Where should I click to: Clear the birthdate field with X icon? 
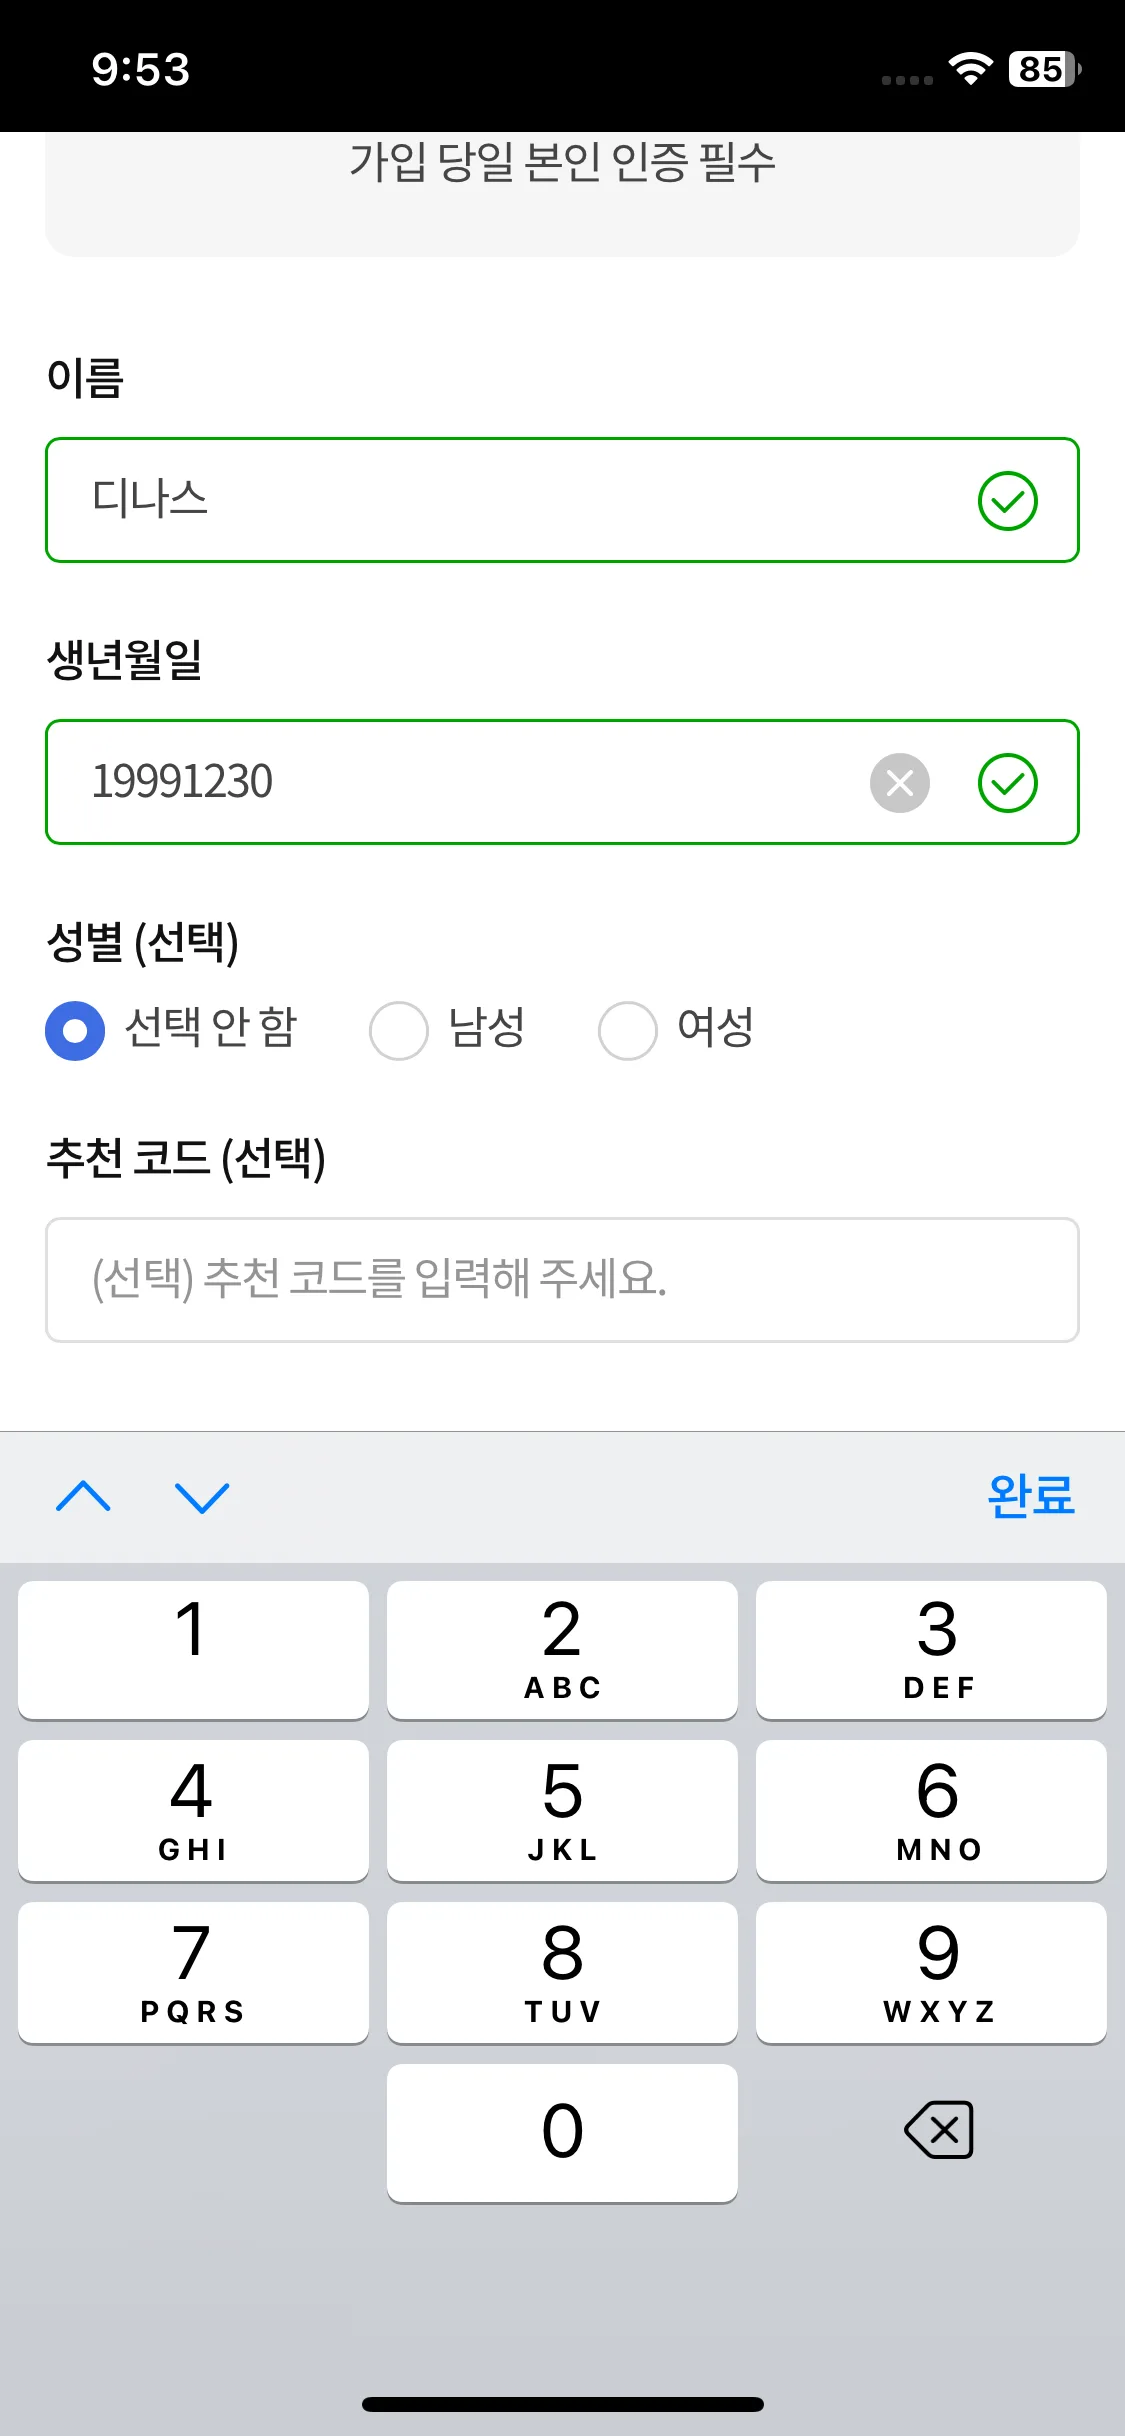point(899,782)
